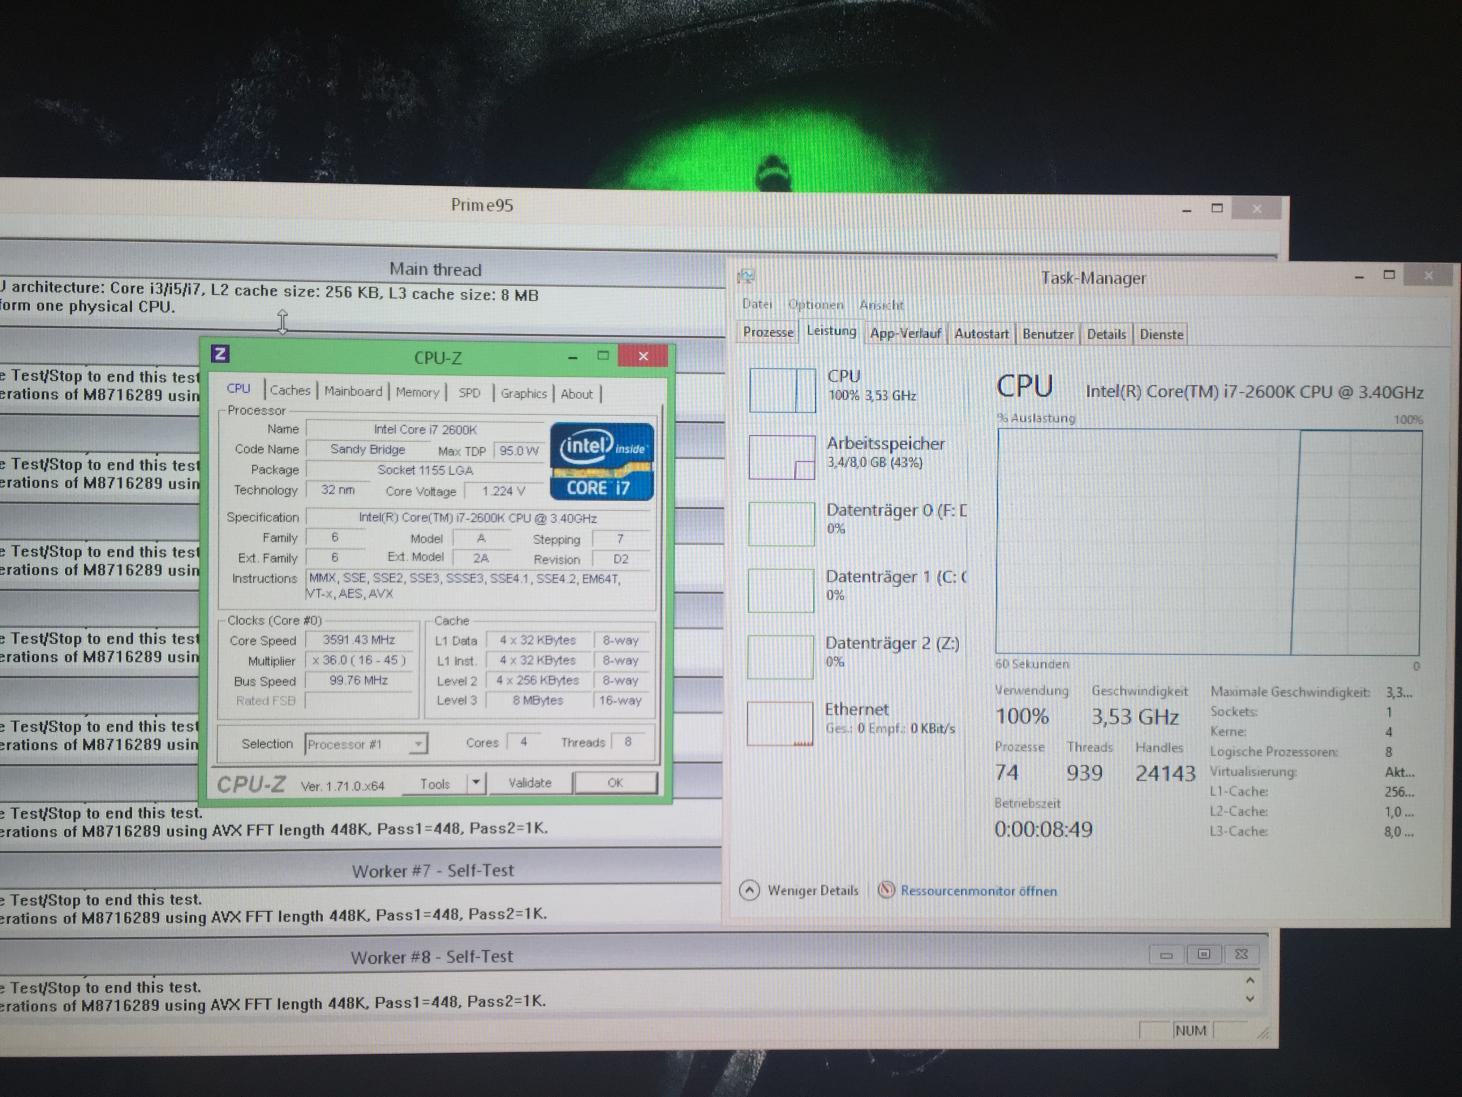This screenshot has width=1462, height=1097.
Task: Switch to the Graphics tab in CPU-Z
Action: (524, 394)
